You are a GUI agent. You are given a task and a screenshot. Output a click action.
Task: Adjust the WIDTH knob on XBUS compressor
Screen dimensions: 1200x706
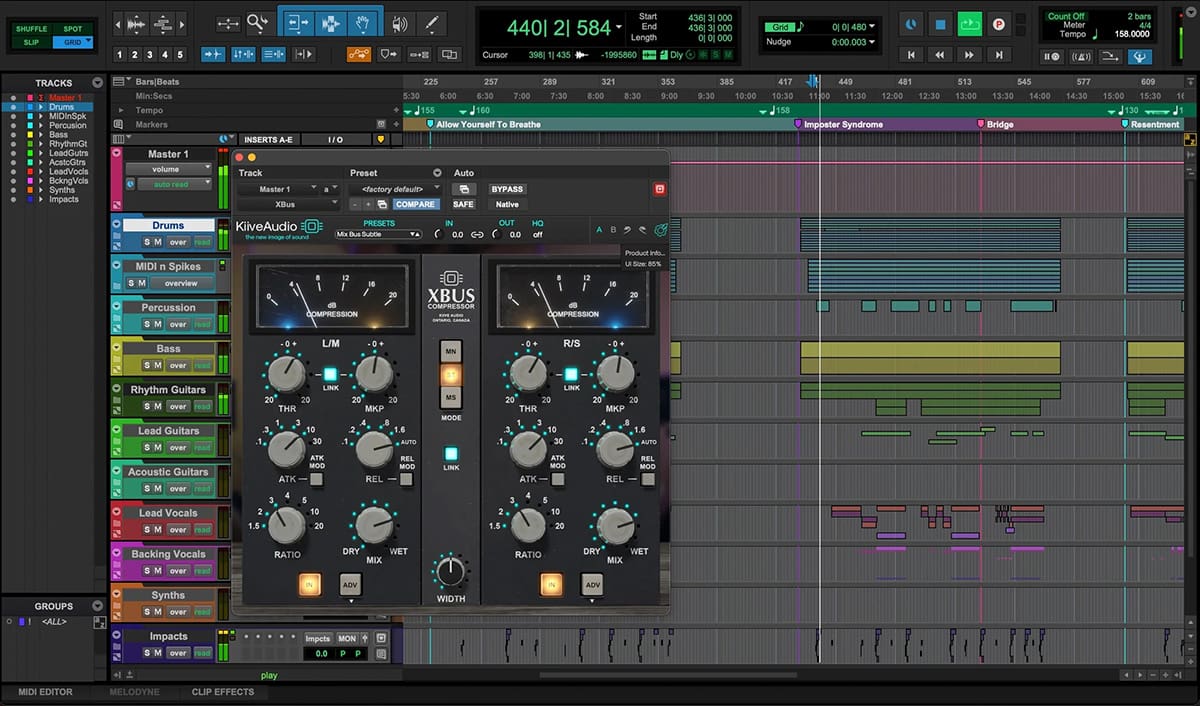[451, 572]
